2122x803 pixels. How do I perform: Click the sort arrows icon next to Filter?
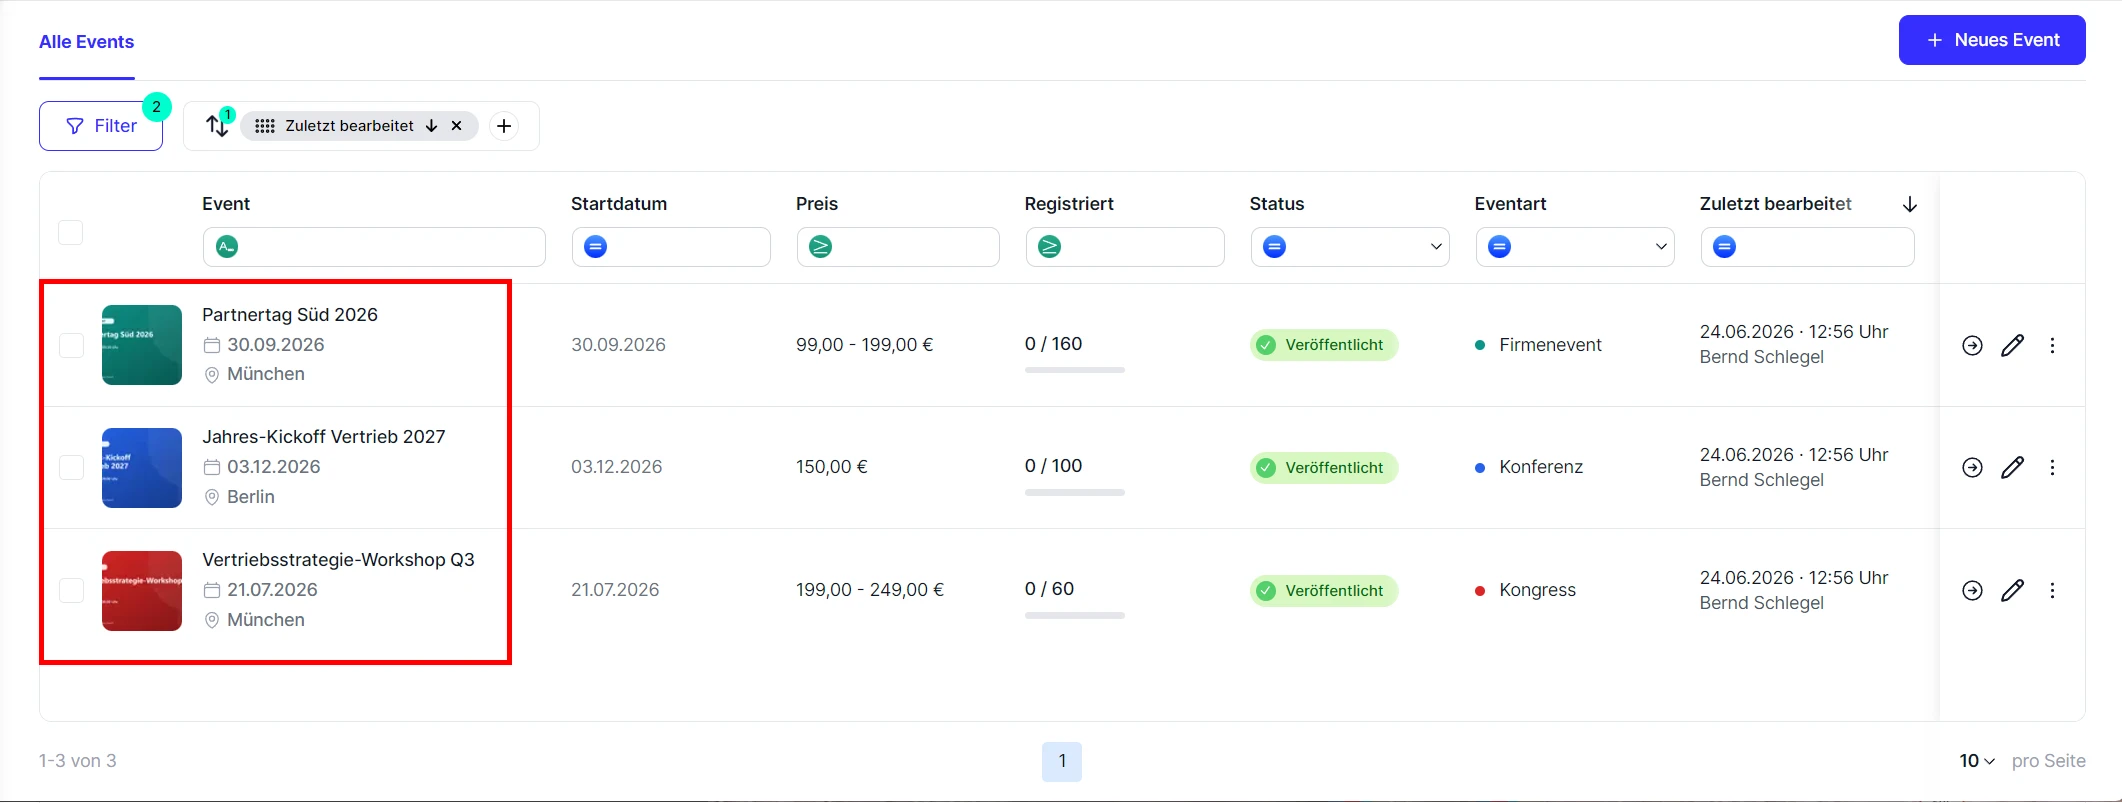point(217,126)
